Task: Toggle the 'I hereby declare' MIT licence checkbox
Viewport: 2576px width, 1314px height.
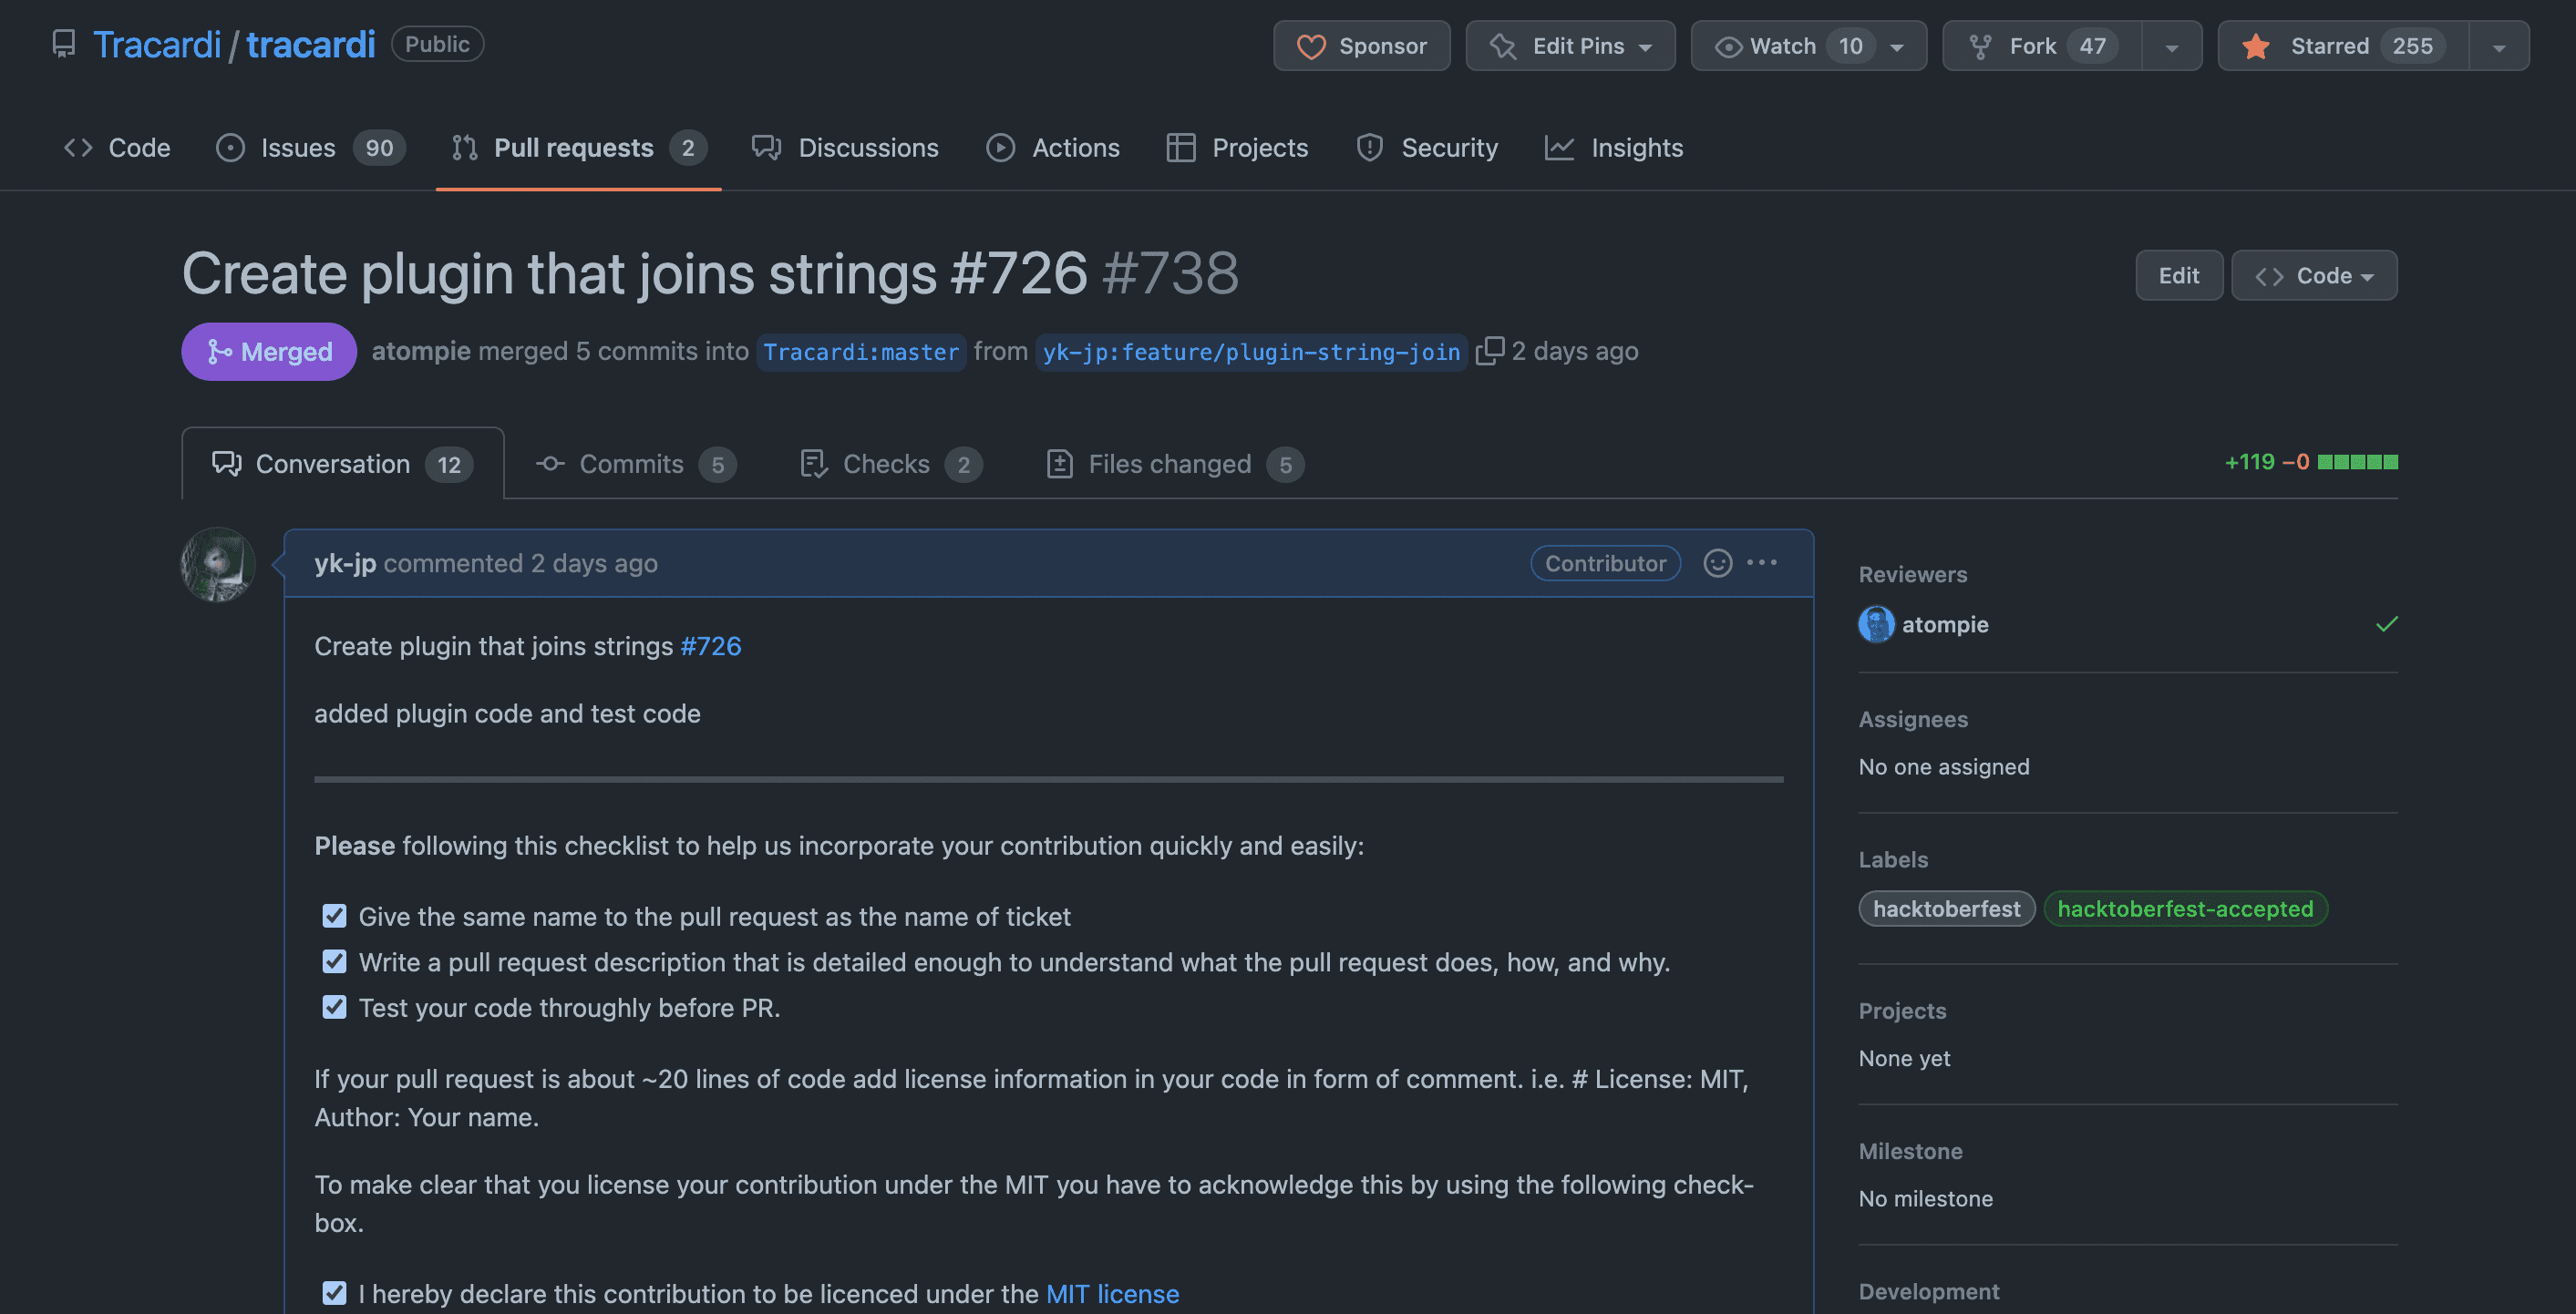Action: [x=334, y=1293]
